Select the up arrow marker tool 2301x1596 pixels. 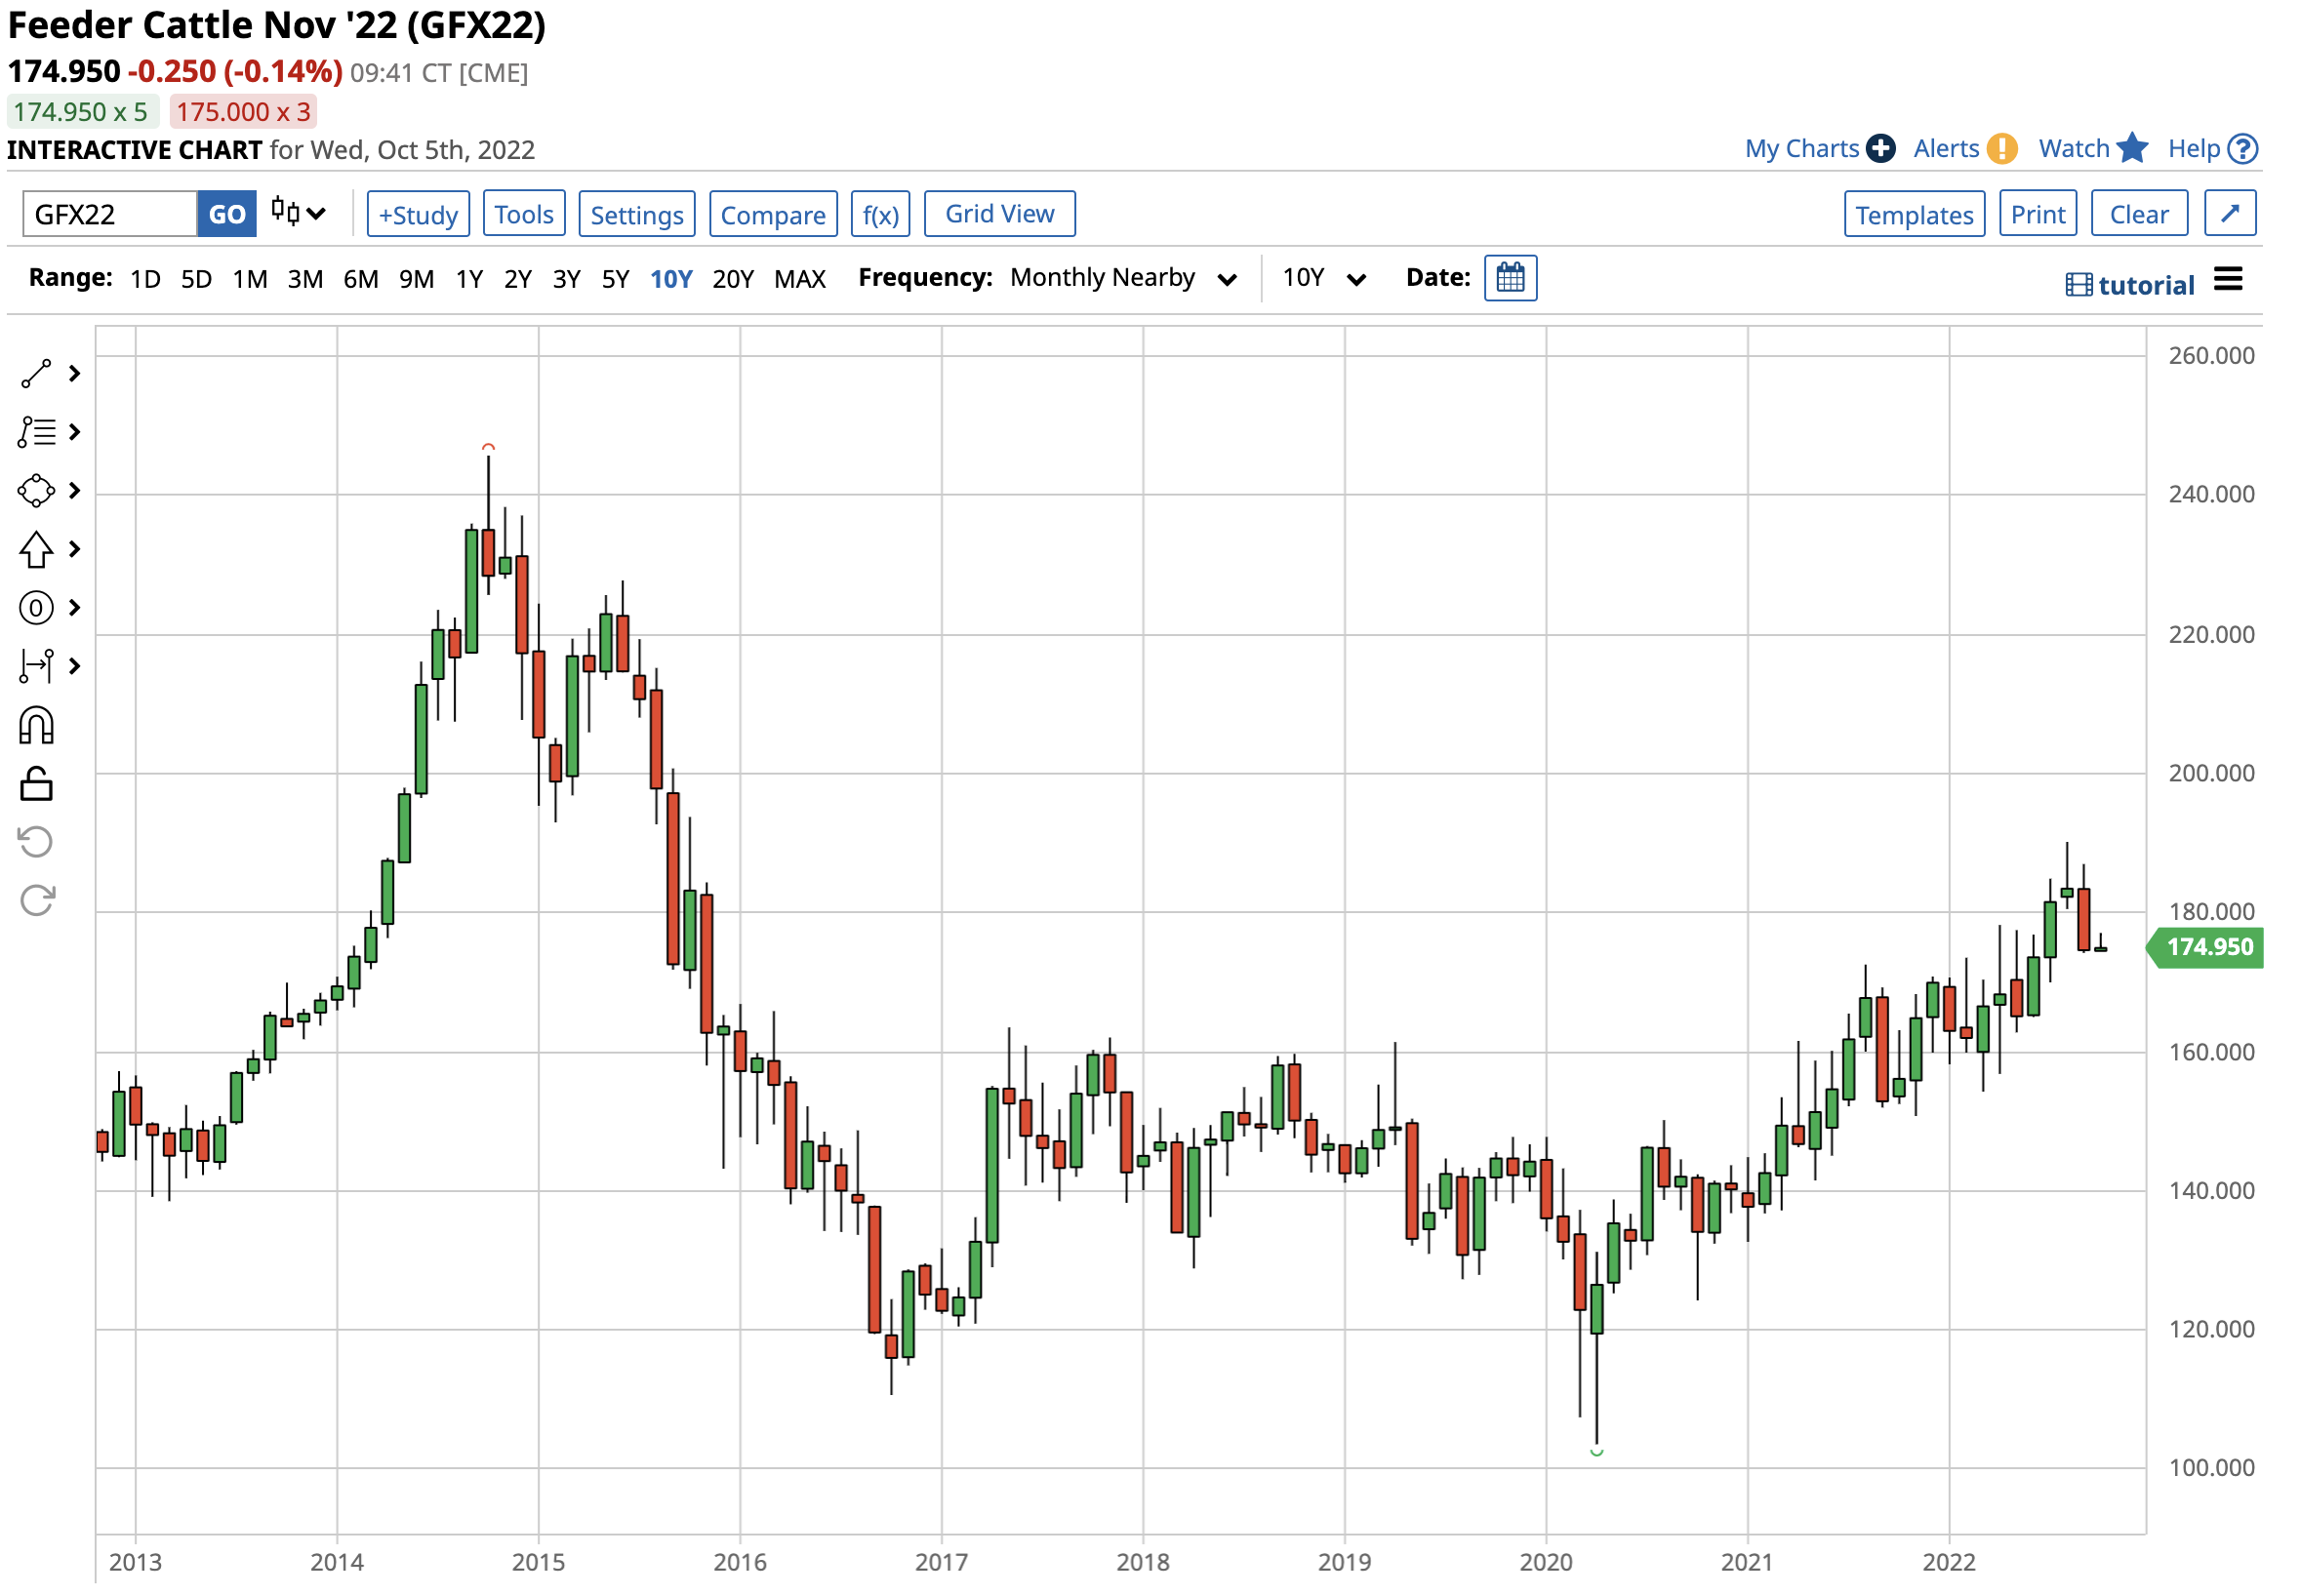click(x=37, y=550)
